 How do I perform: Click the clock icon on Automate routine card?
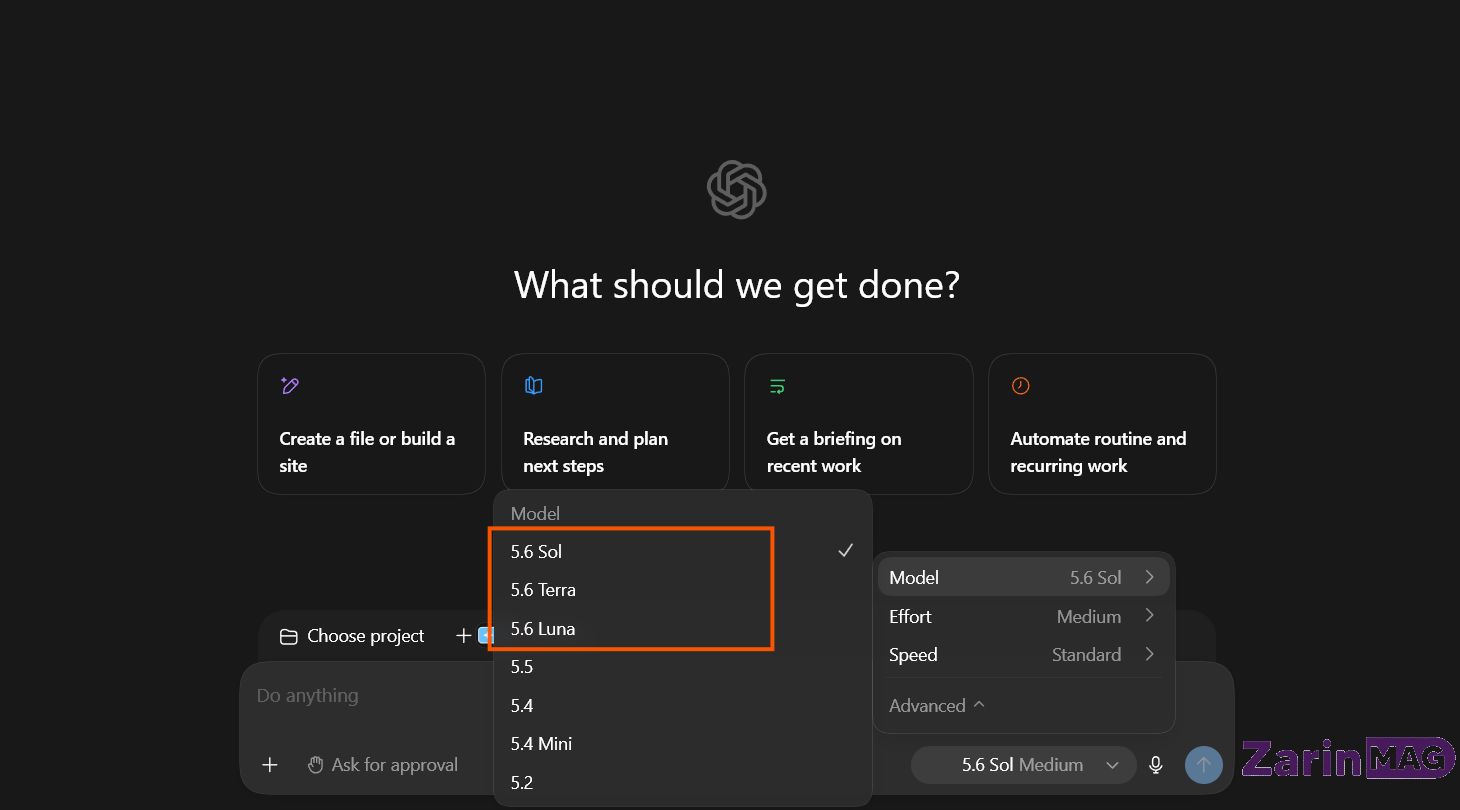point(1020,385)
